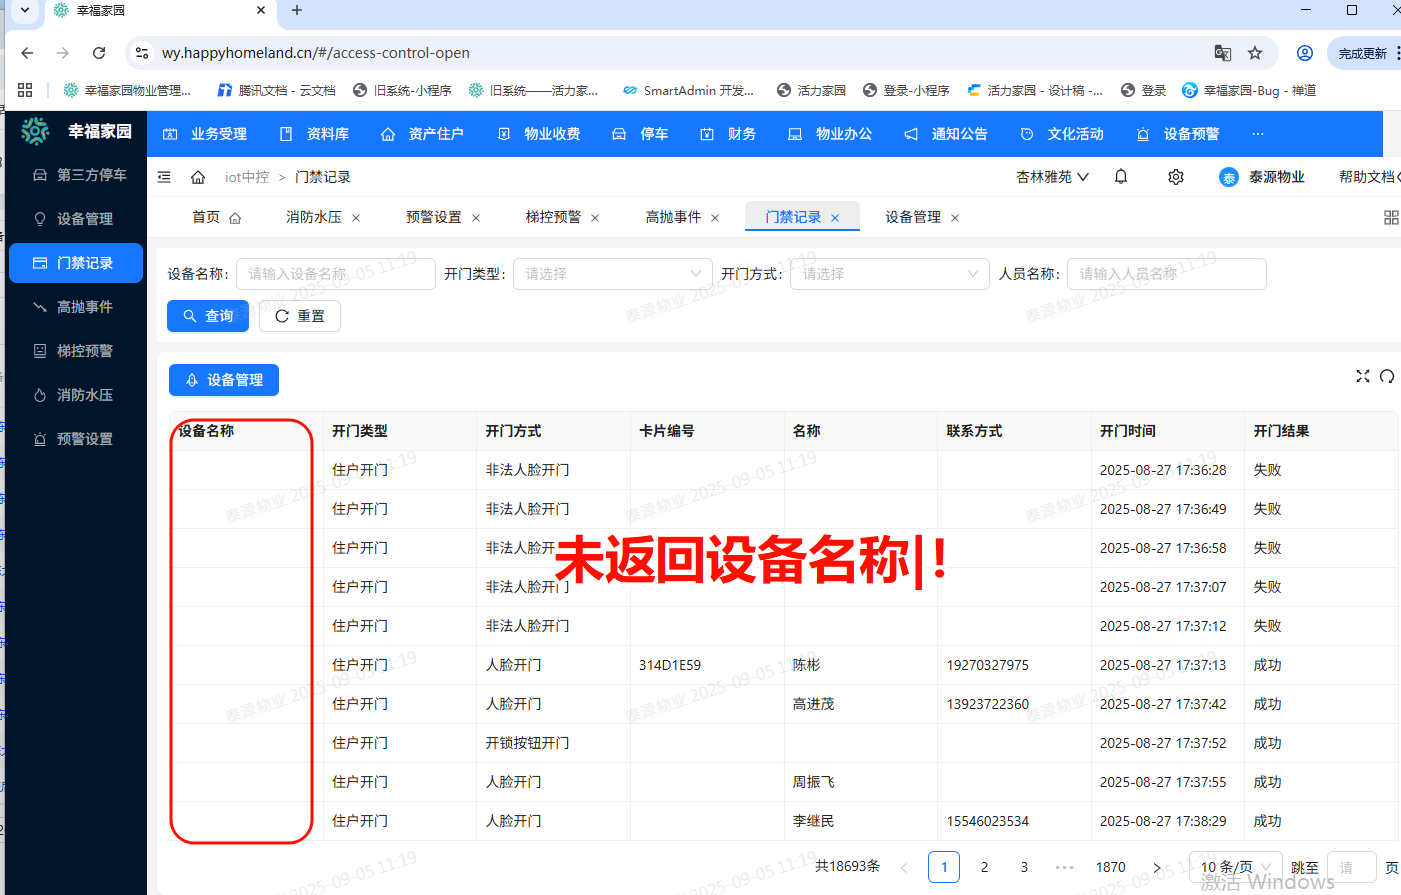
Task: Open settings via gear icon
Action: tap(1176, 177)
